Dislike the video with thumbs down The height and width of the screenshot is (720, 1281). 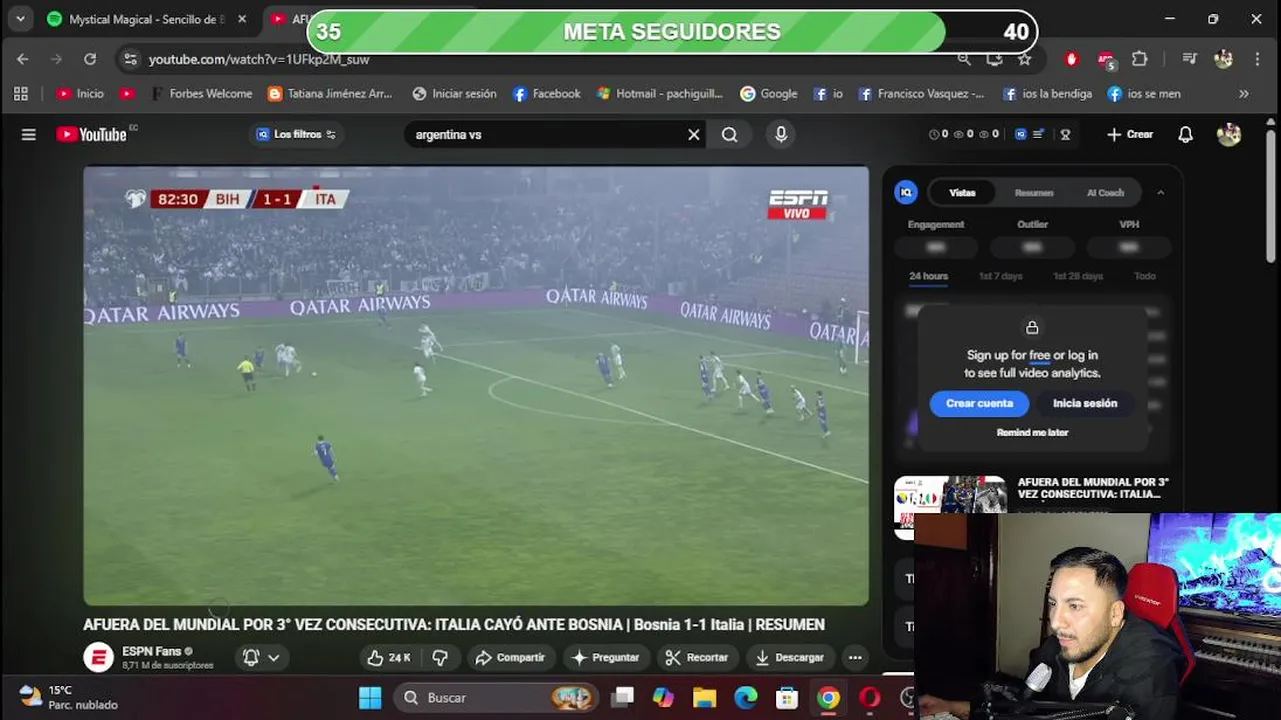(x=439, y=657)
